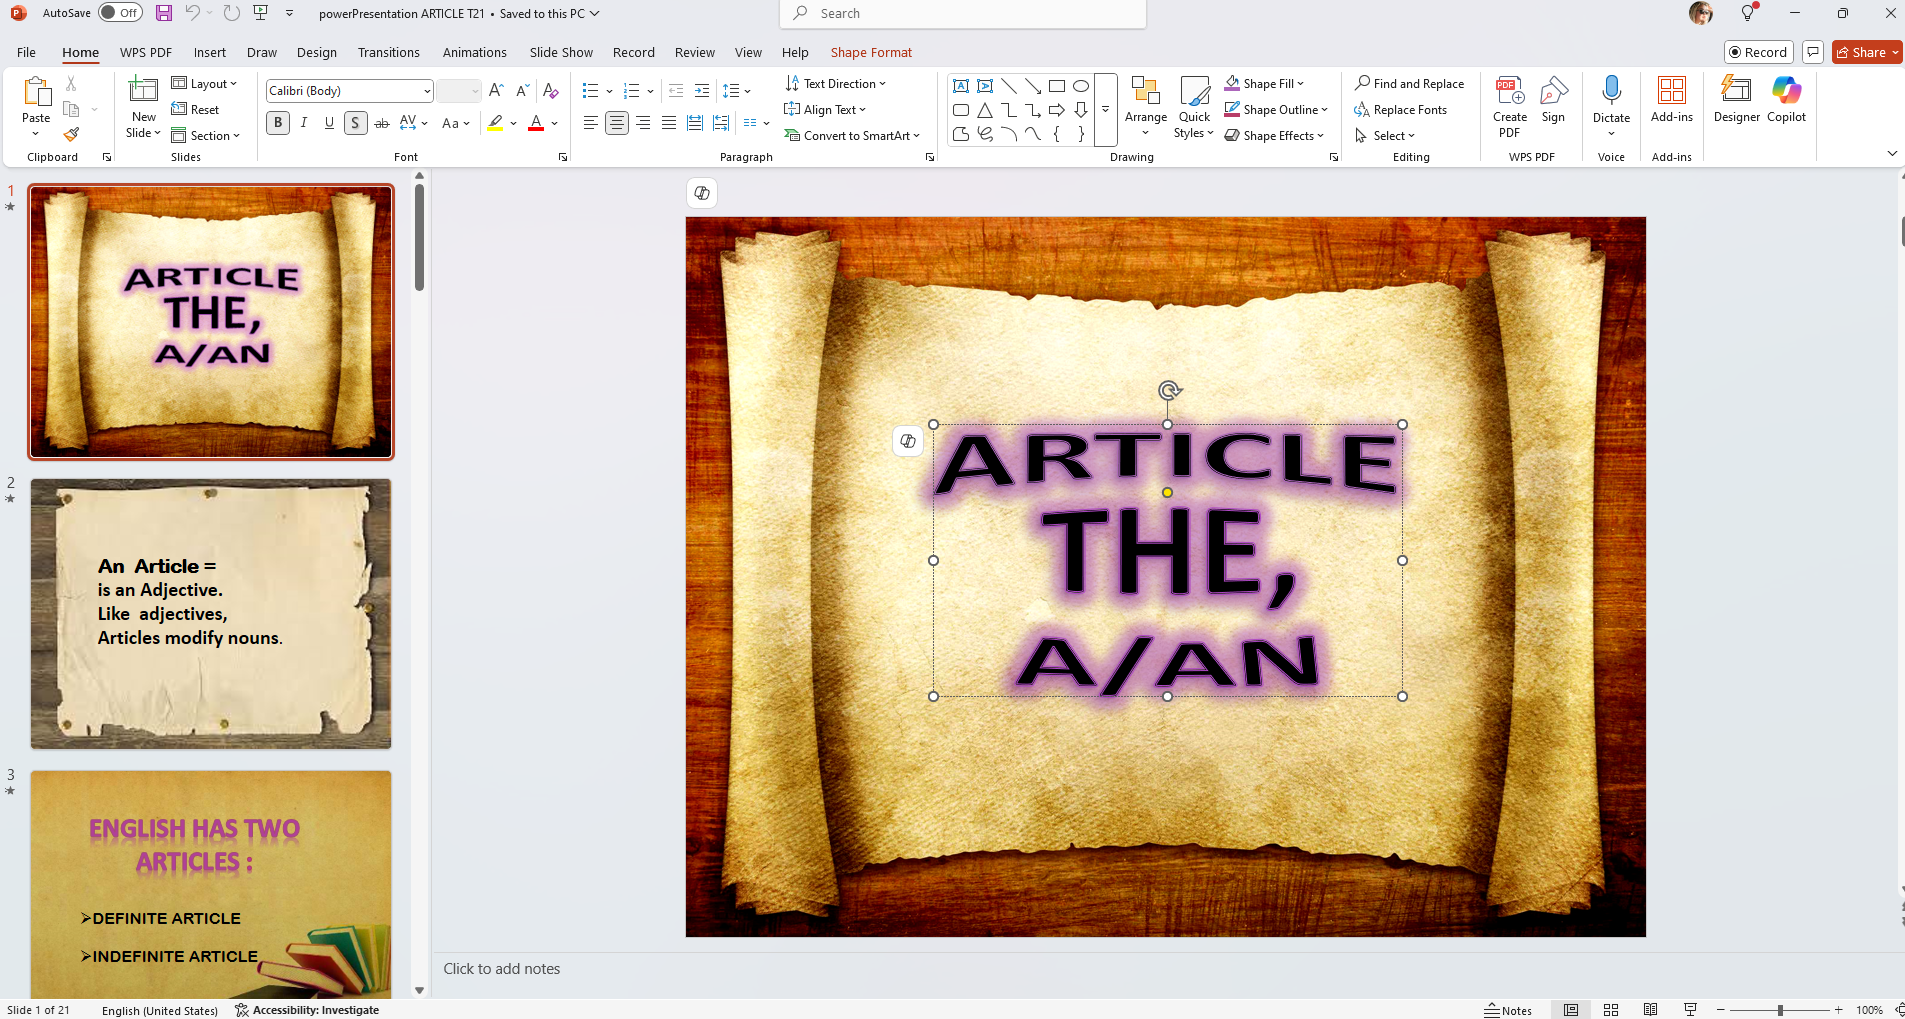Click the Record button at top right
Viewport: 1905px width, 1019px height.
coord(1759,53)
